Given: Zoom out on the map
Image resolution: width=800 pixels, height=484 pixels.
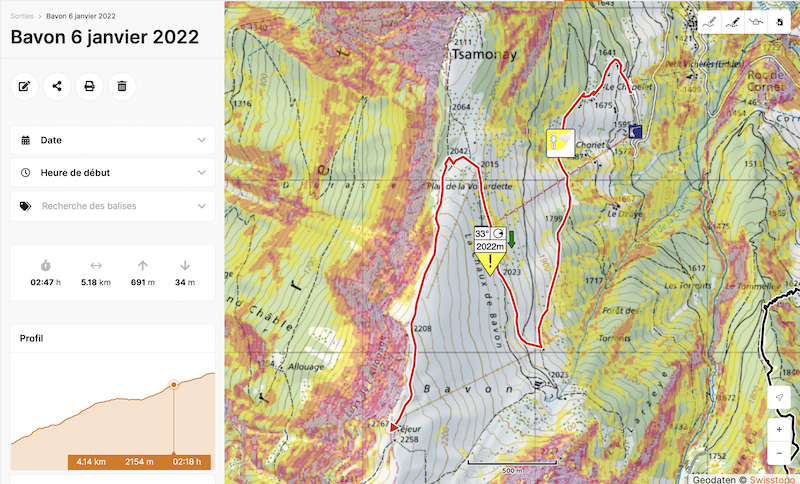Looking at the screenshot, I should (780, 453).
